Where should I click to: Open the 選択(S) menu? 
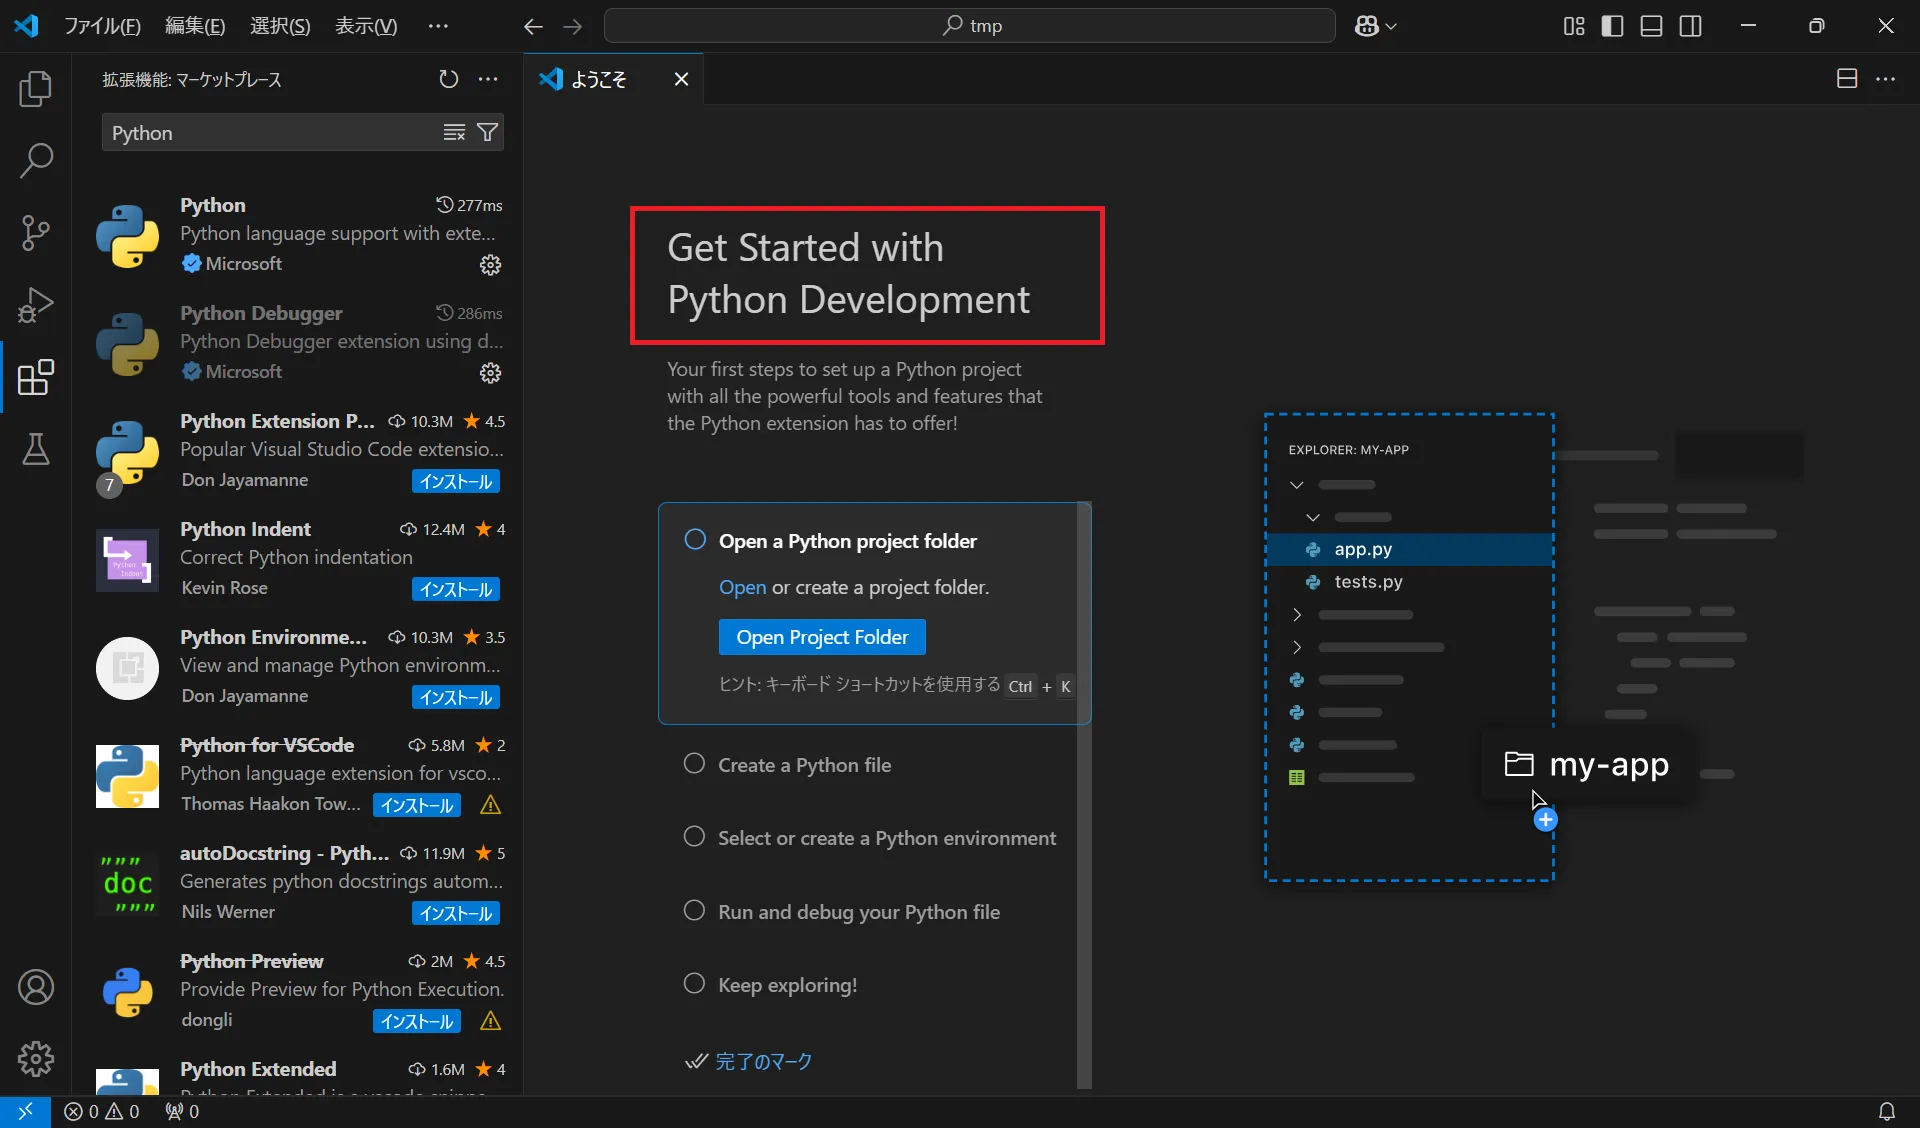[280, 26]
